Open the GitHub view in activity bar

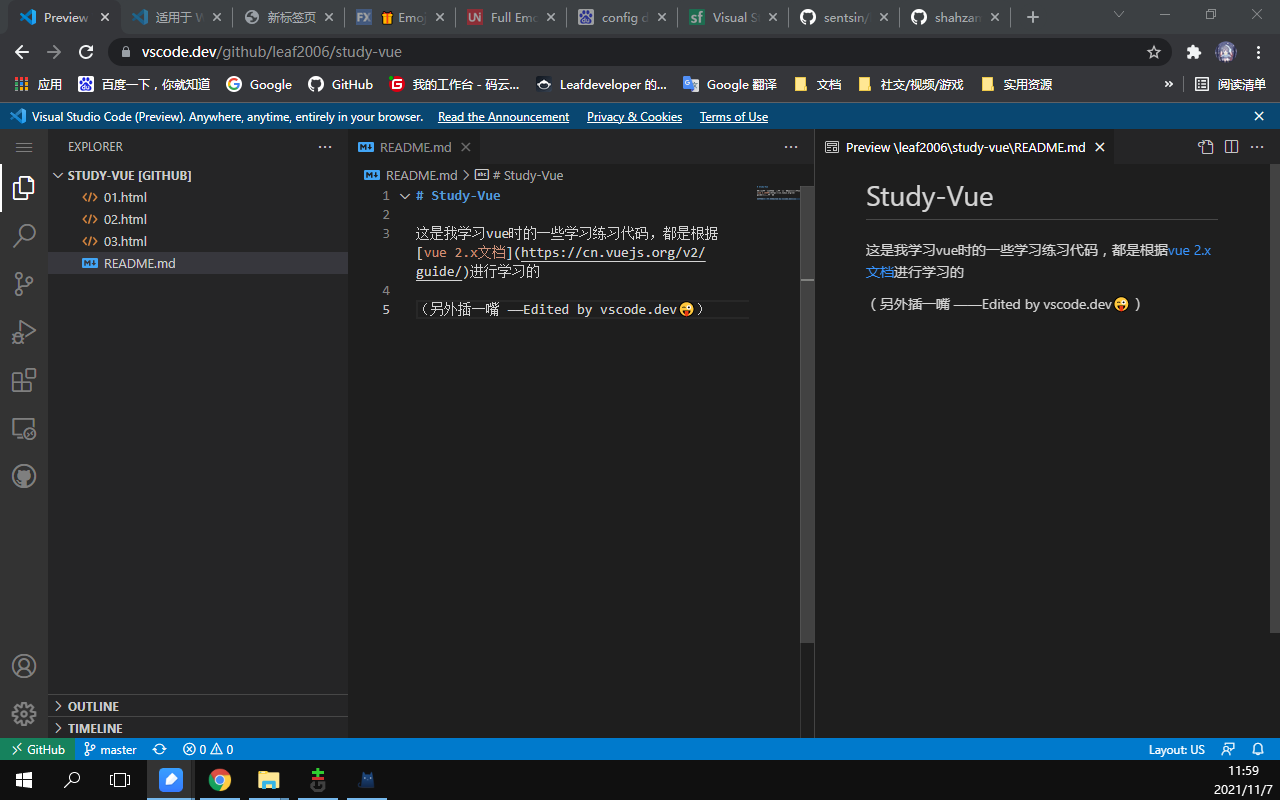coord(24,476)
